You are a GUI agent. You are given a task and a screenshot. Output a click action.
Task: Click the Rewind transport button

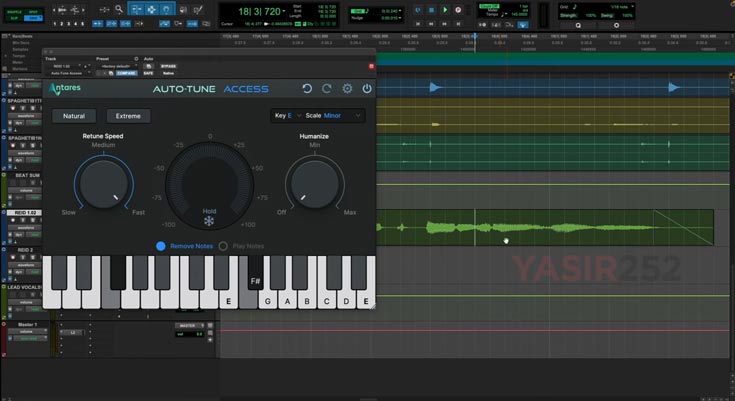[431, 23]
